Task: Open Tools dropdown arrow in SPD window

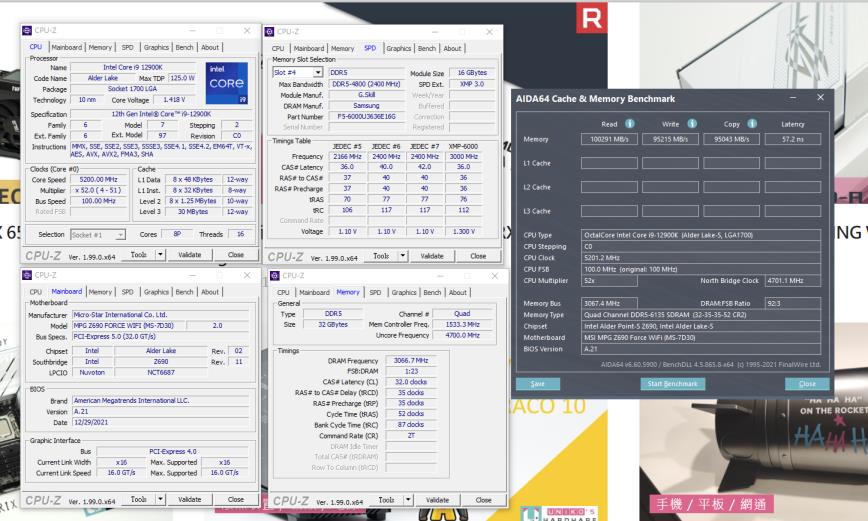Action: pyautogui.click(x=402, y=256)
